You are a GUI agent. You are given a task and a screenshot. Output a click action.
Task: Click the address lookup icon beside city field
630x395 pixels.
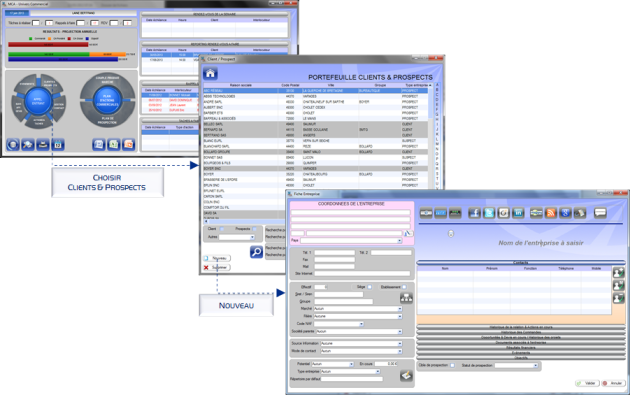click(408, 233)
